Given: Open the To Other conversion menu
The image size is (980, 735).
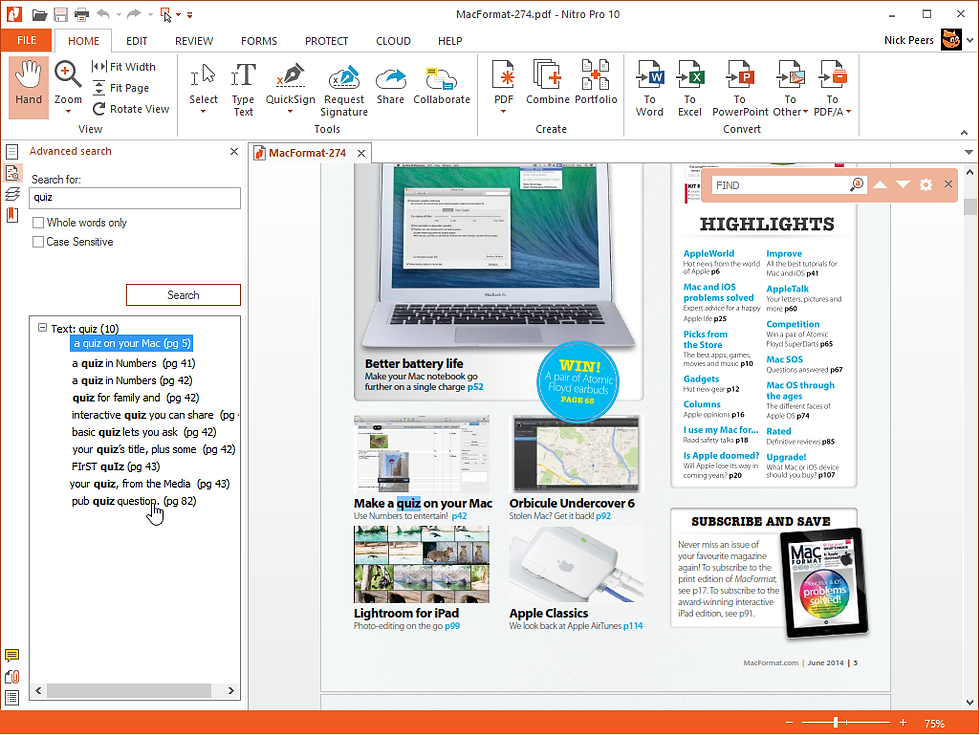Looking at the screenshot, I should click(x=790, y=89).
